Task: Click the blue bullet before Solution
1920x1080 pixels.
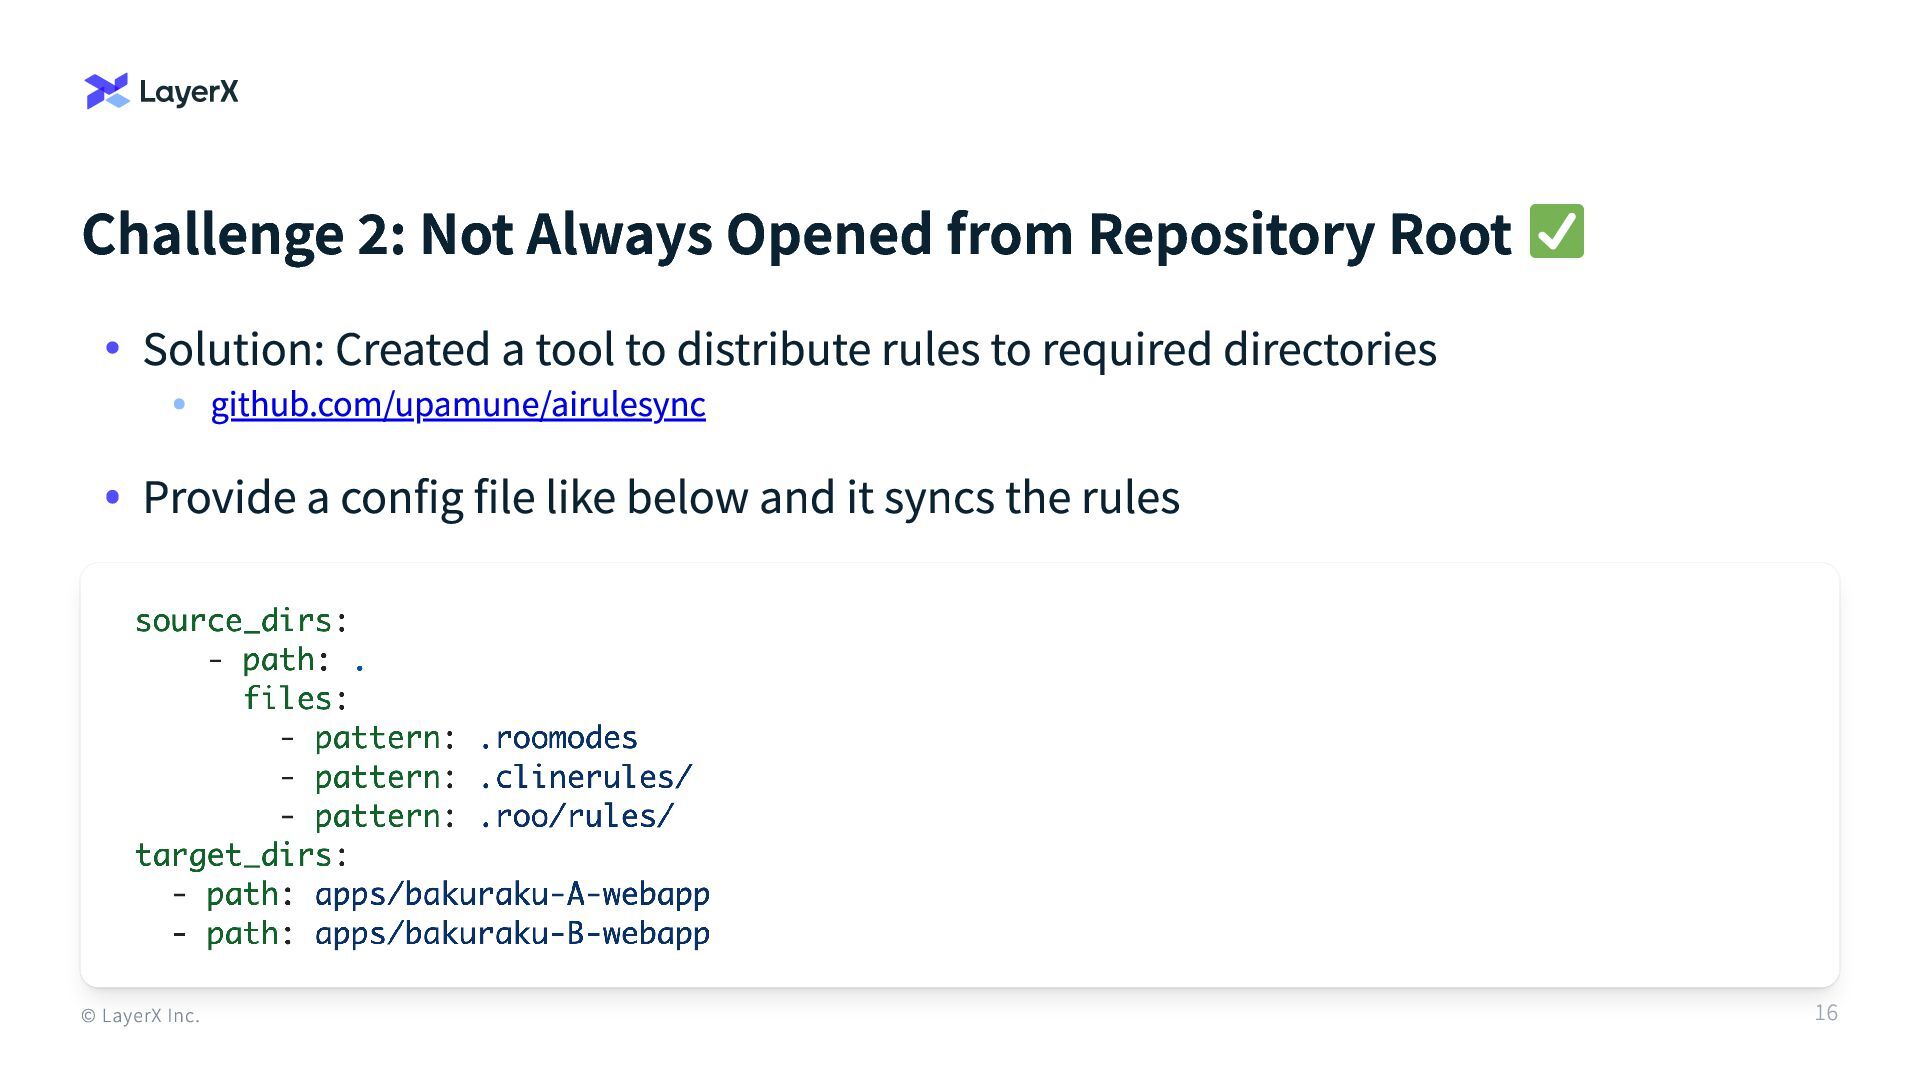Action: (x=112, y=349)
